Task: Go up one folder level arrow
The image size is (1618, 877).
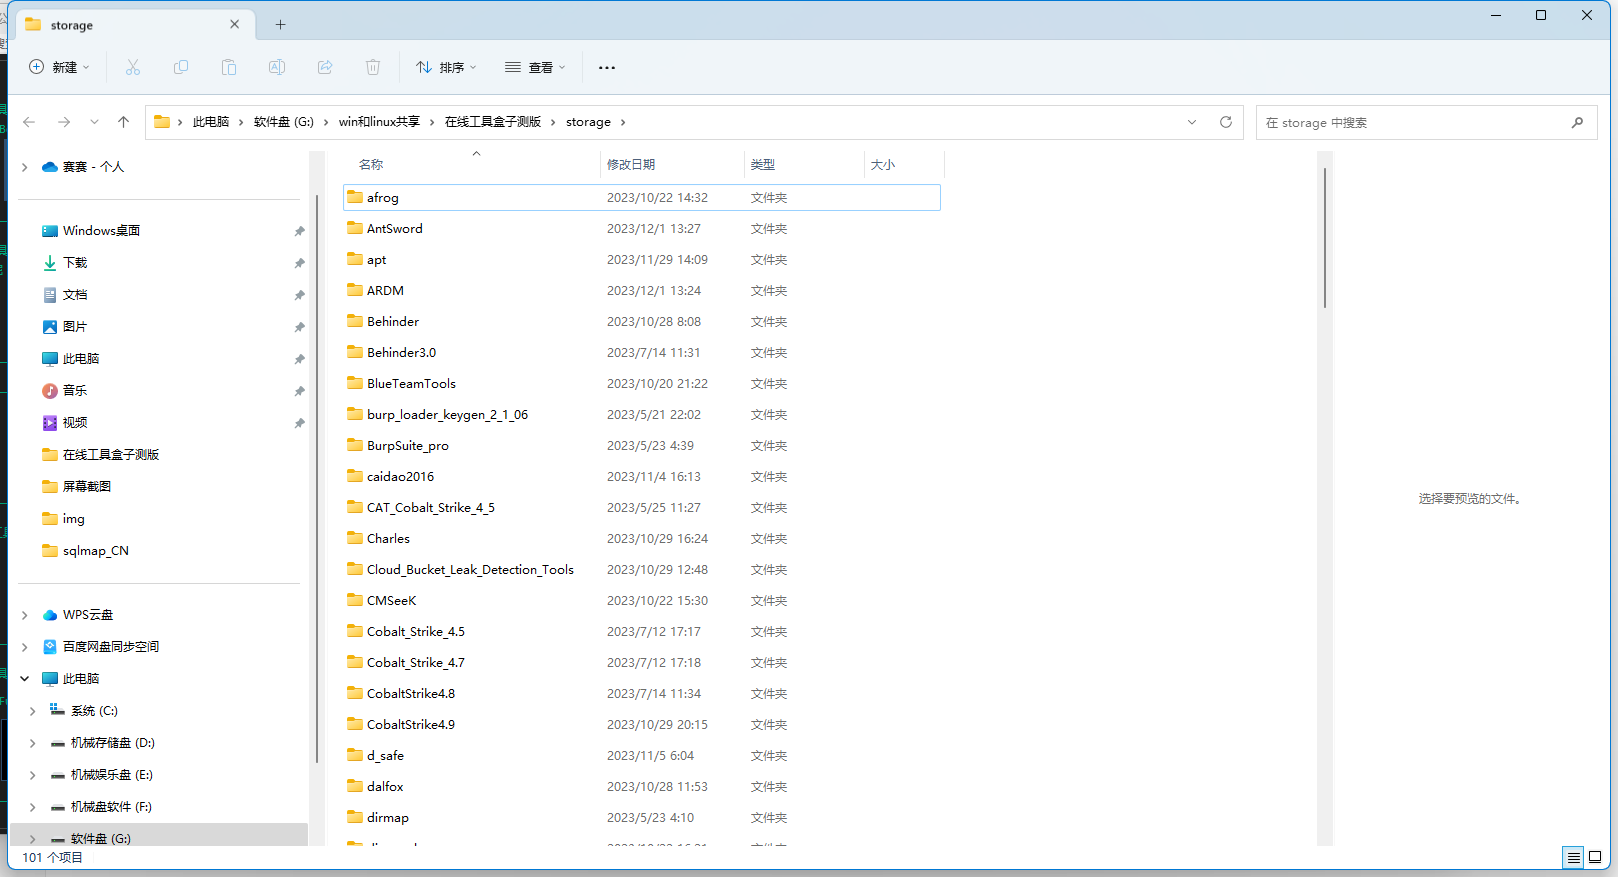Action: 124,122
